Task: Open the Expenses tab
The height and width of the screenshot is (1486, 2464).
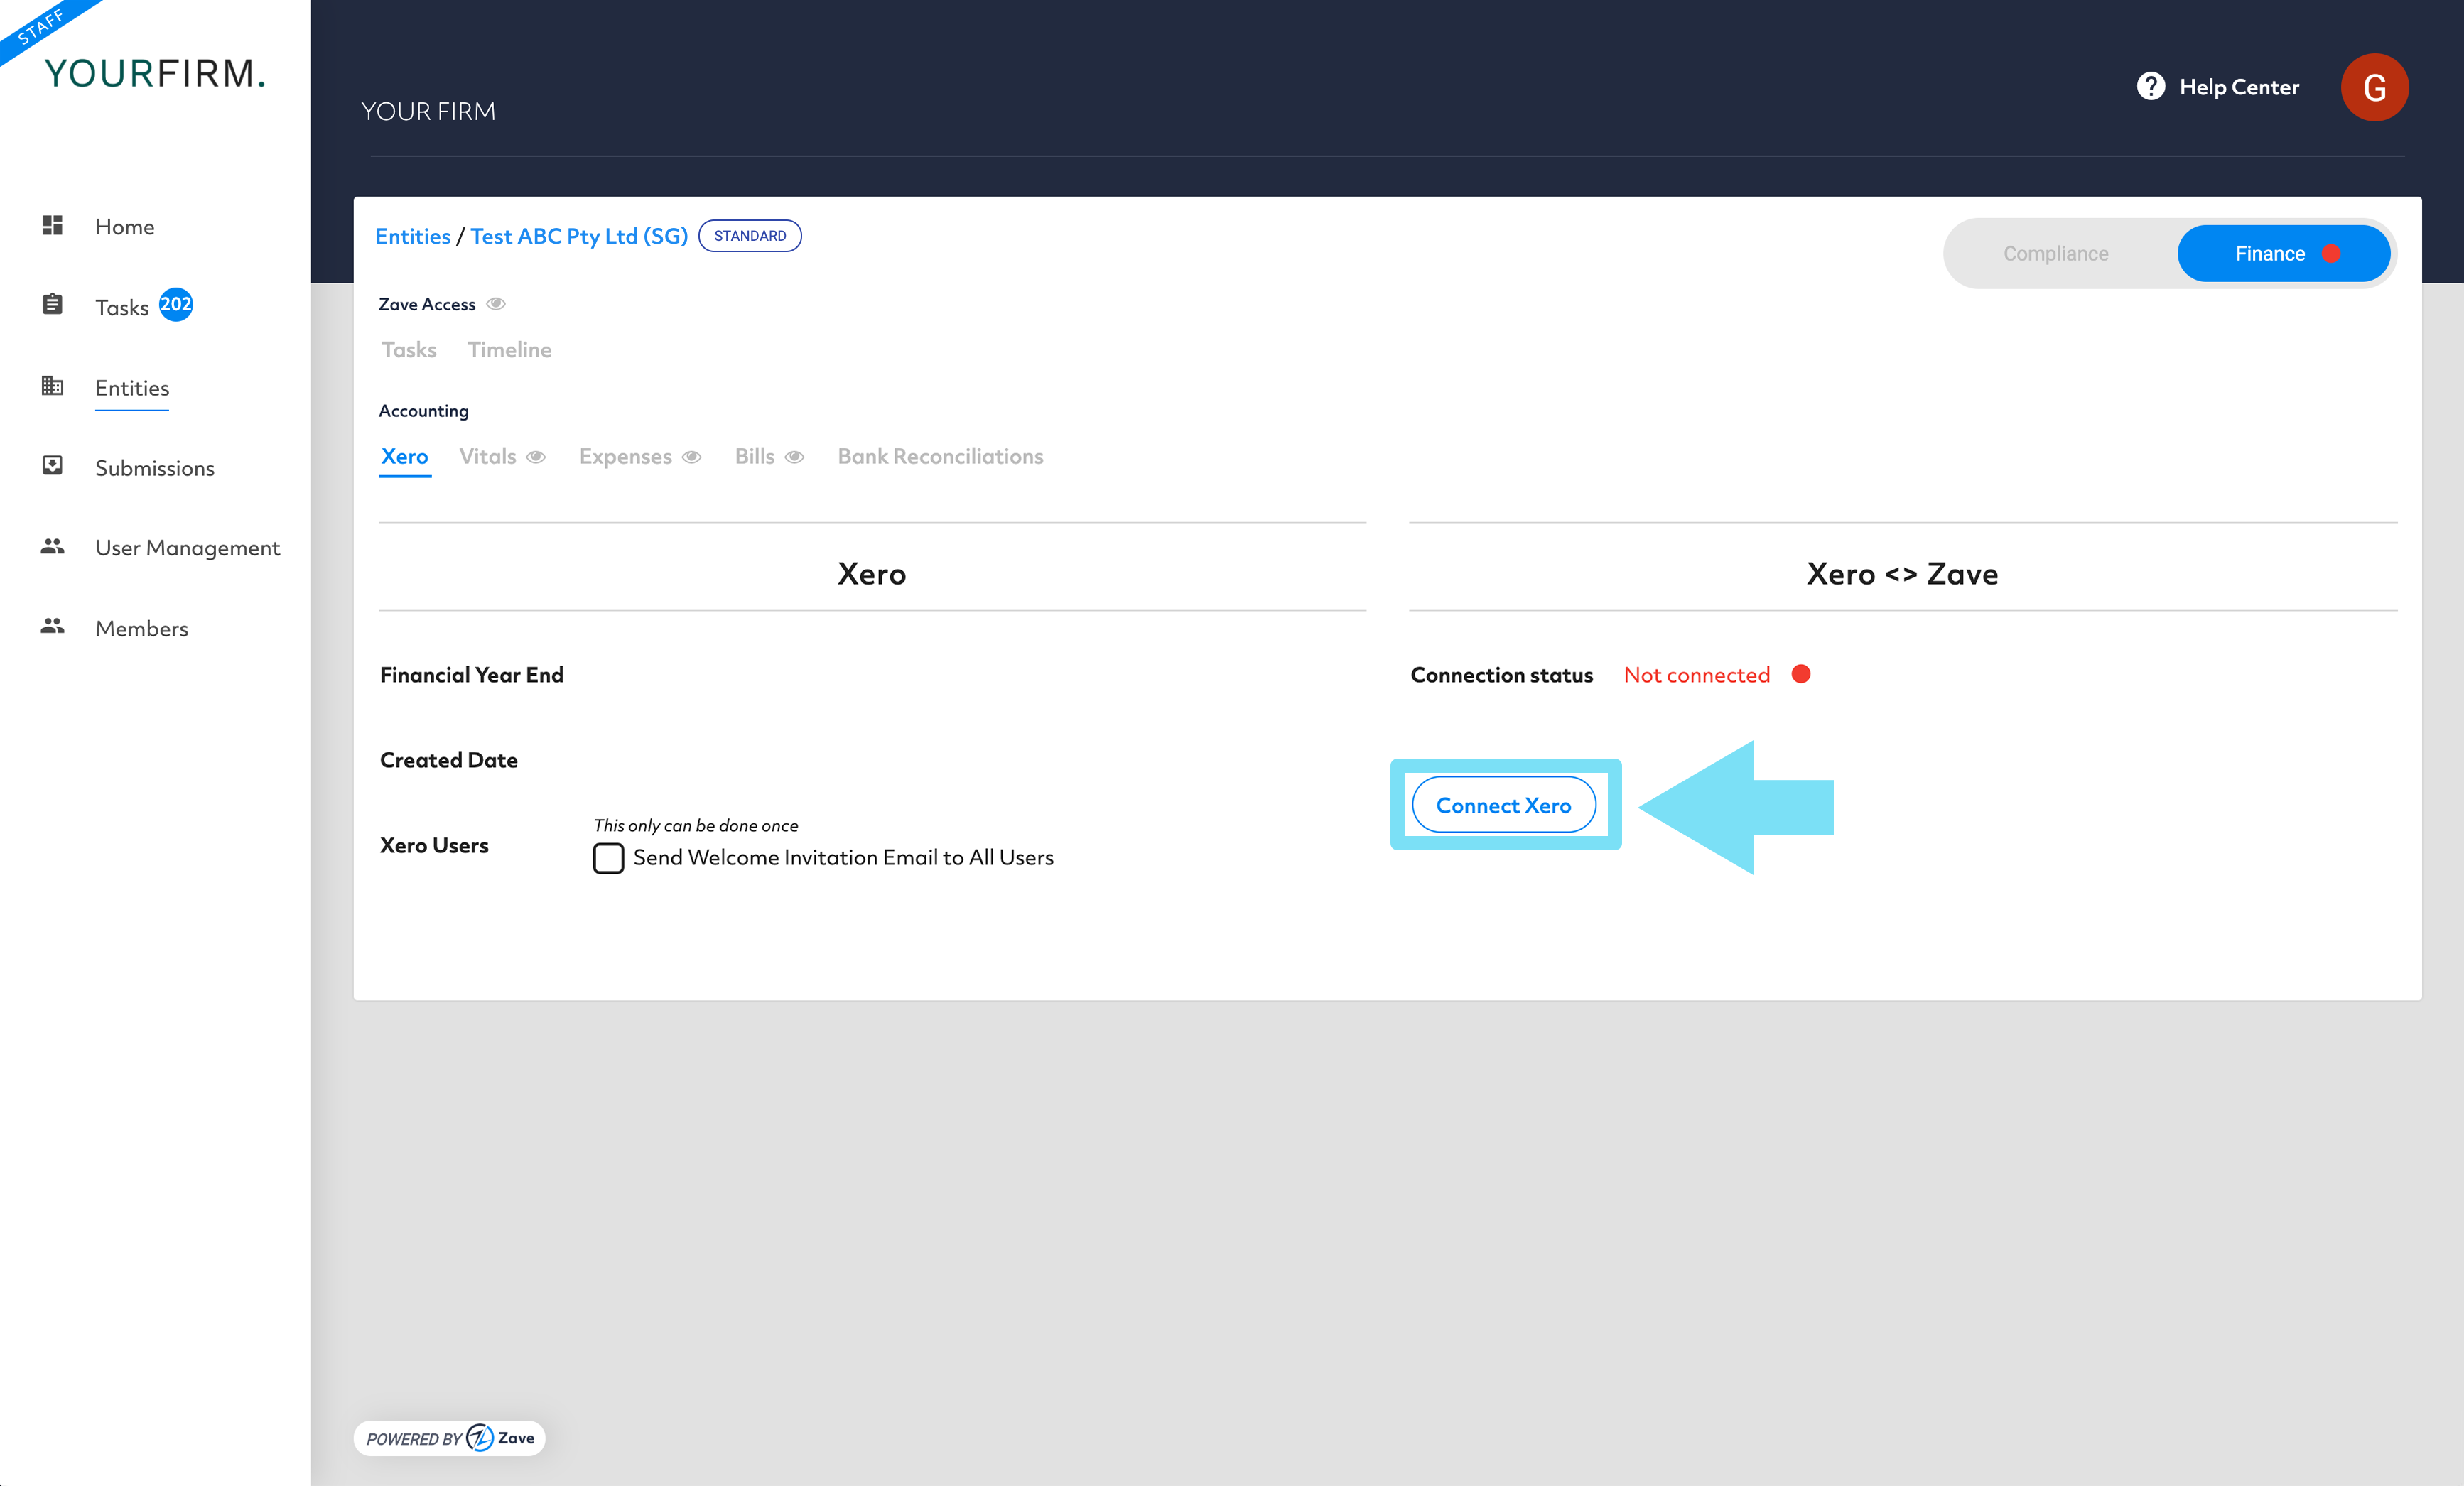Action: [625, 457]
